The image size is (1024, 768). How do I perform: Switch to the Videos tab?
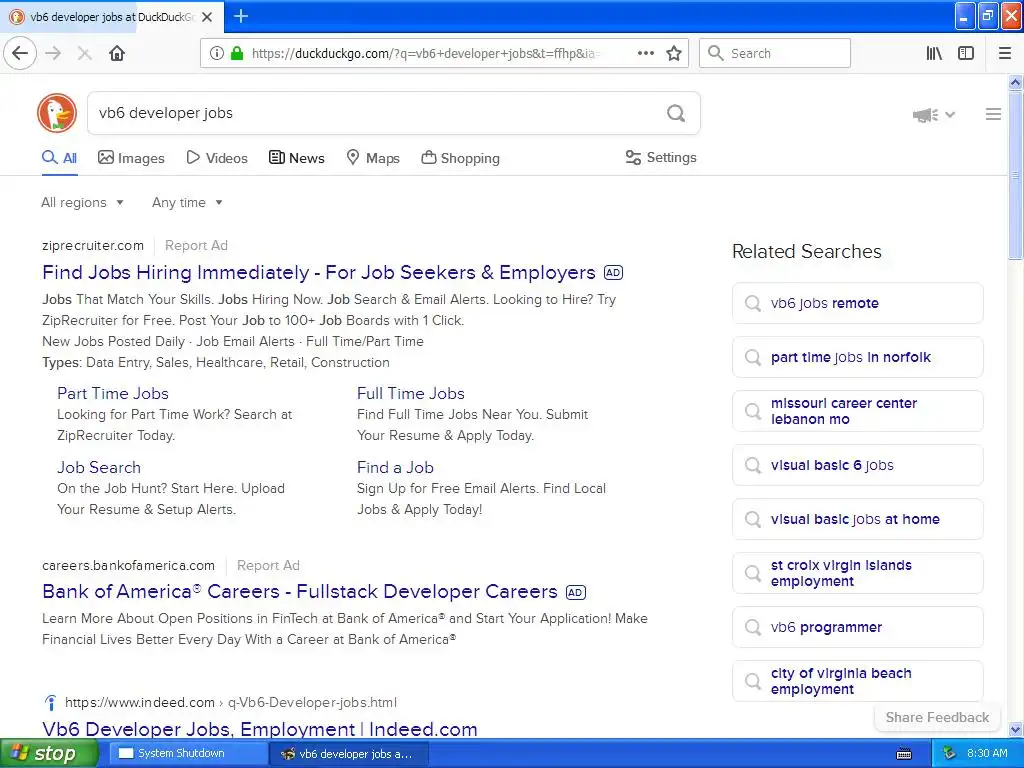click(217, 158)
